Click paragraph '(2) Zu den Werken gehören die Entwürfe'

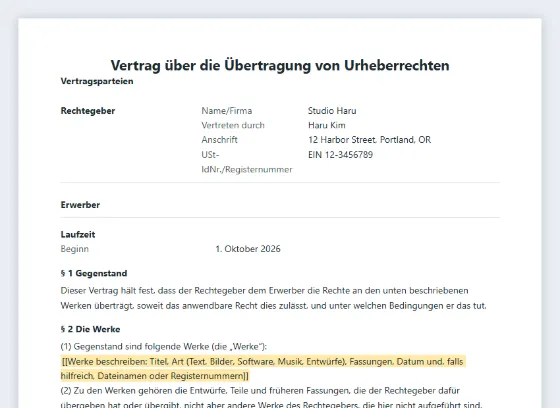[271, 398]
